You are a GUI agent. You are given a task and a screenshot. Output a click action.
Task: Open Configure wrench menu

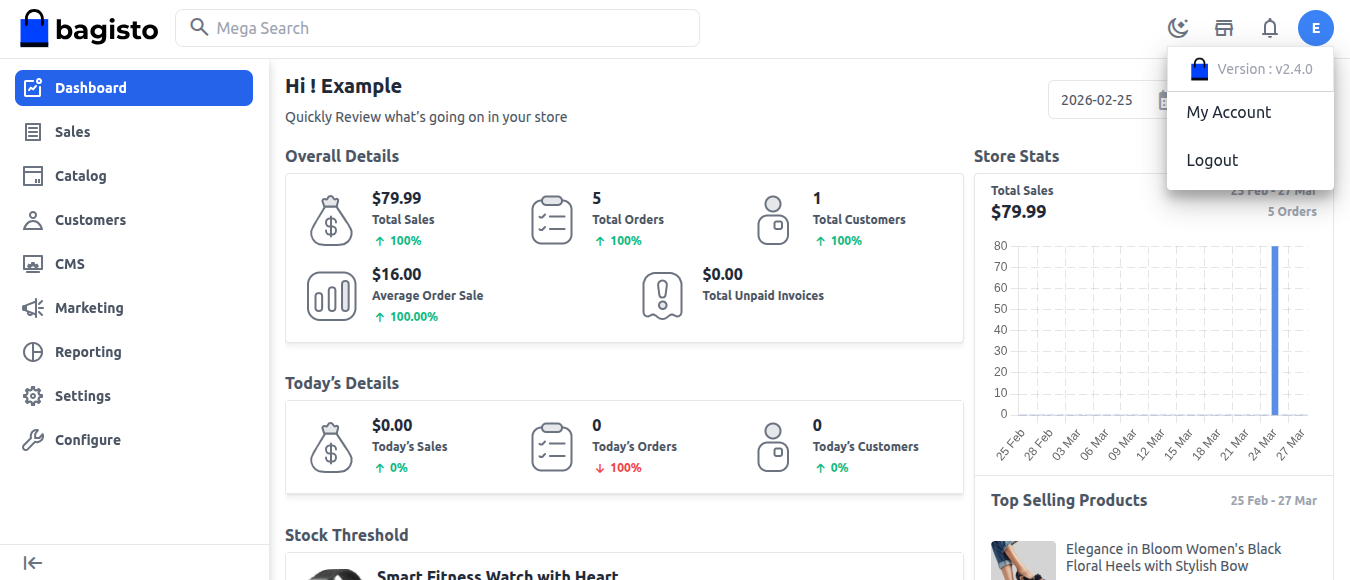[x=87, y=440]
